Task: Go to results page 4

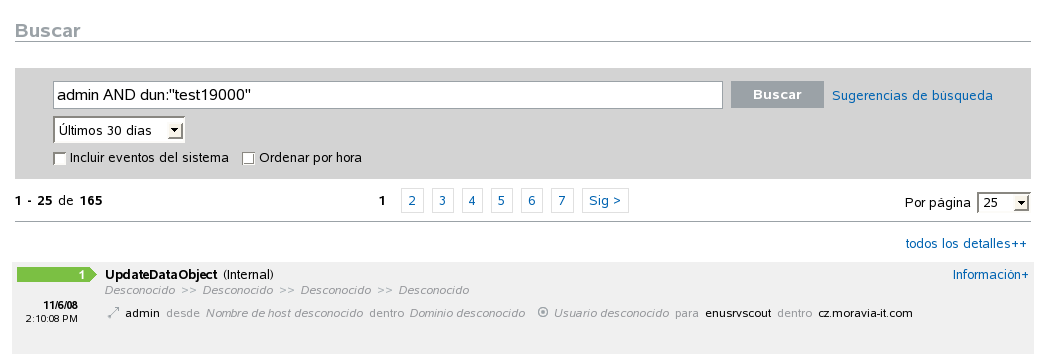Action: (x=472, y=201)
